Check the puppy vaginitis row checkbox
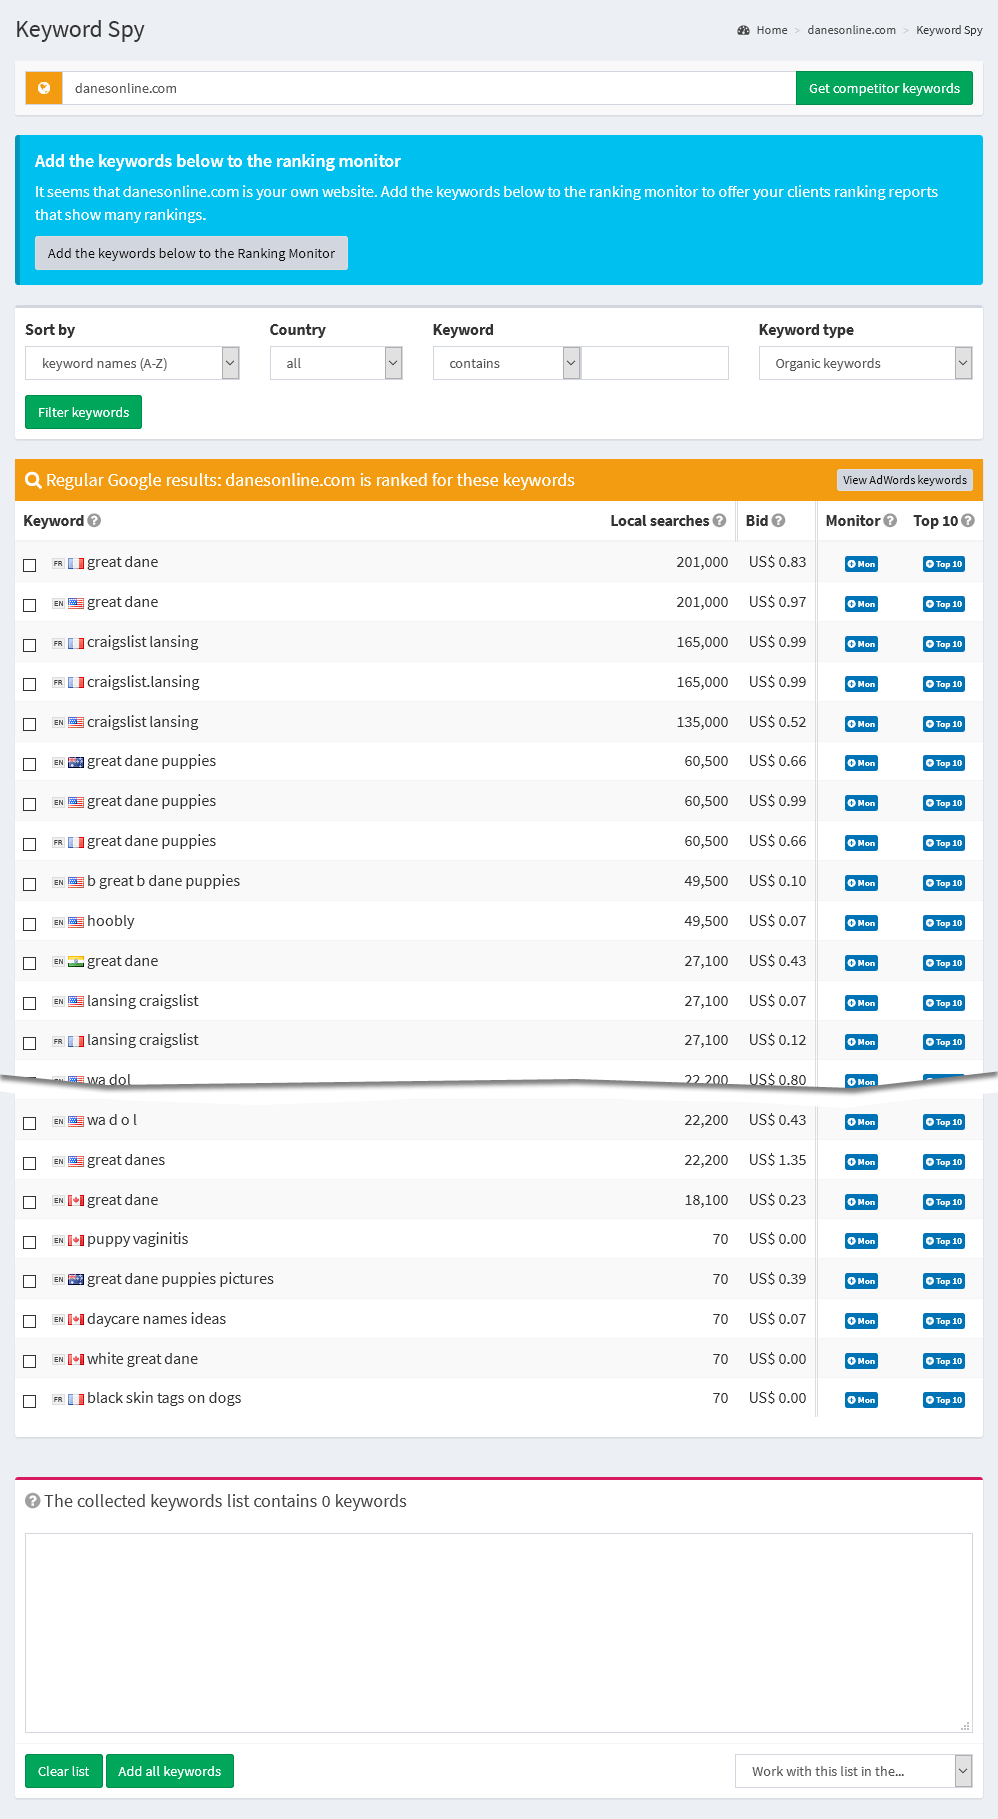Image resolution: width=998 pixels, height=1819 pixels. [x=30, y=1242]
